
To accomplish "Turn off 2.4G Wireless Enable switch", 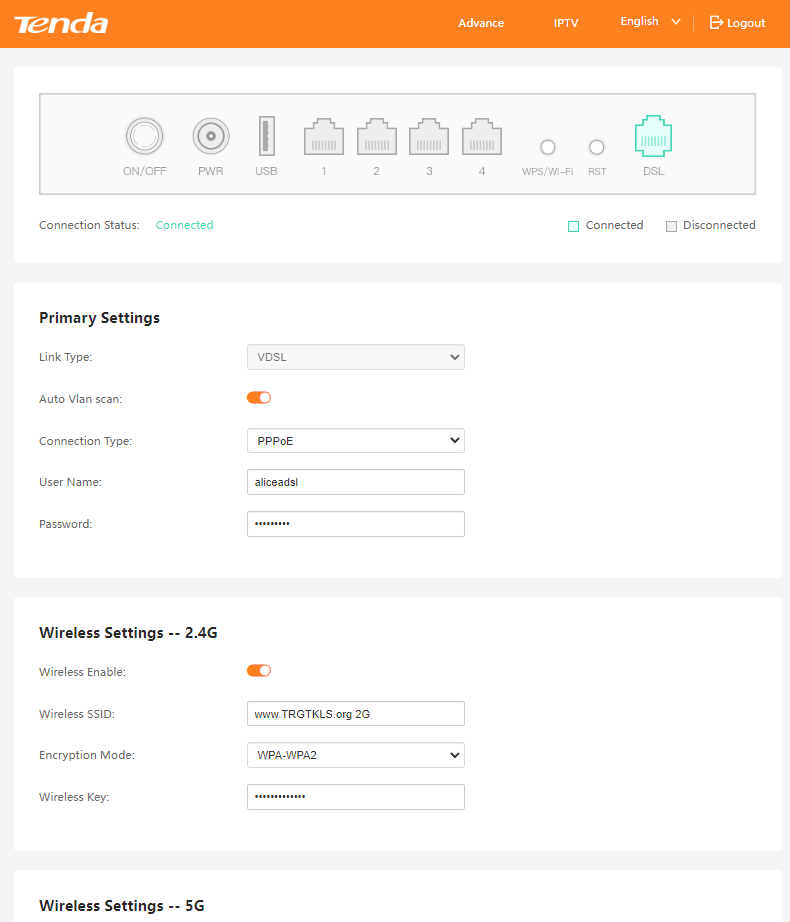I will (259, 671).
